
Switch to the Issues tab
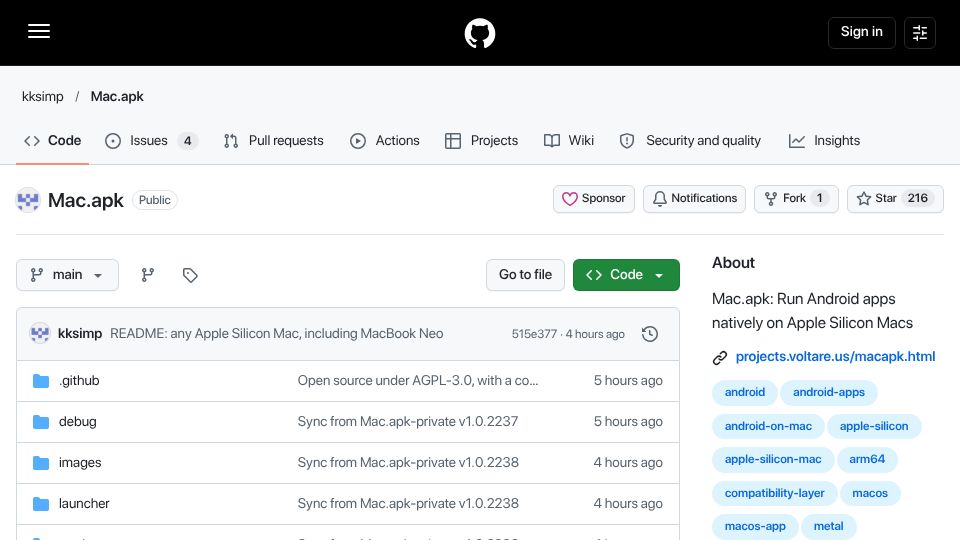(x=151, y=141)
